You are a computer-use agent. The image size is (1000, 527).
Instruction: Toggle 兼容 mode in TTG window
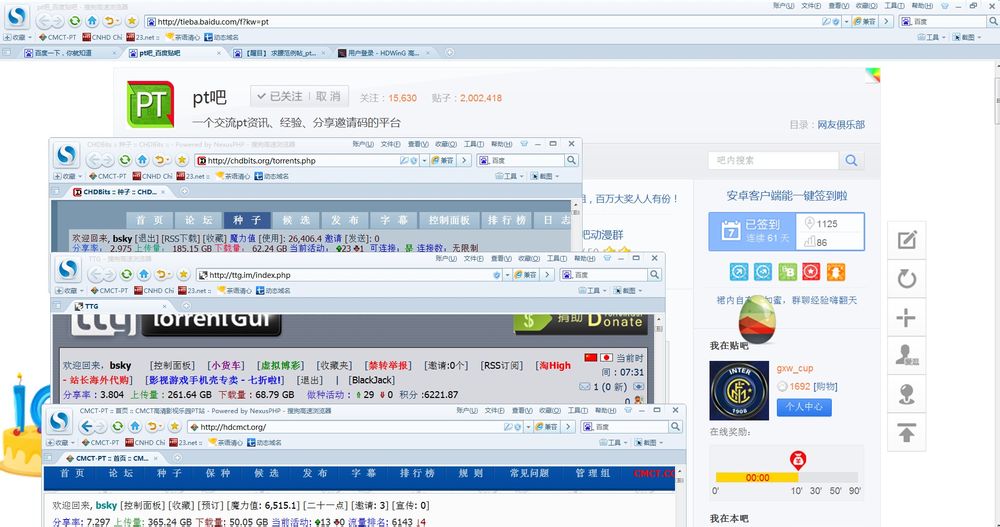(526, 274)
